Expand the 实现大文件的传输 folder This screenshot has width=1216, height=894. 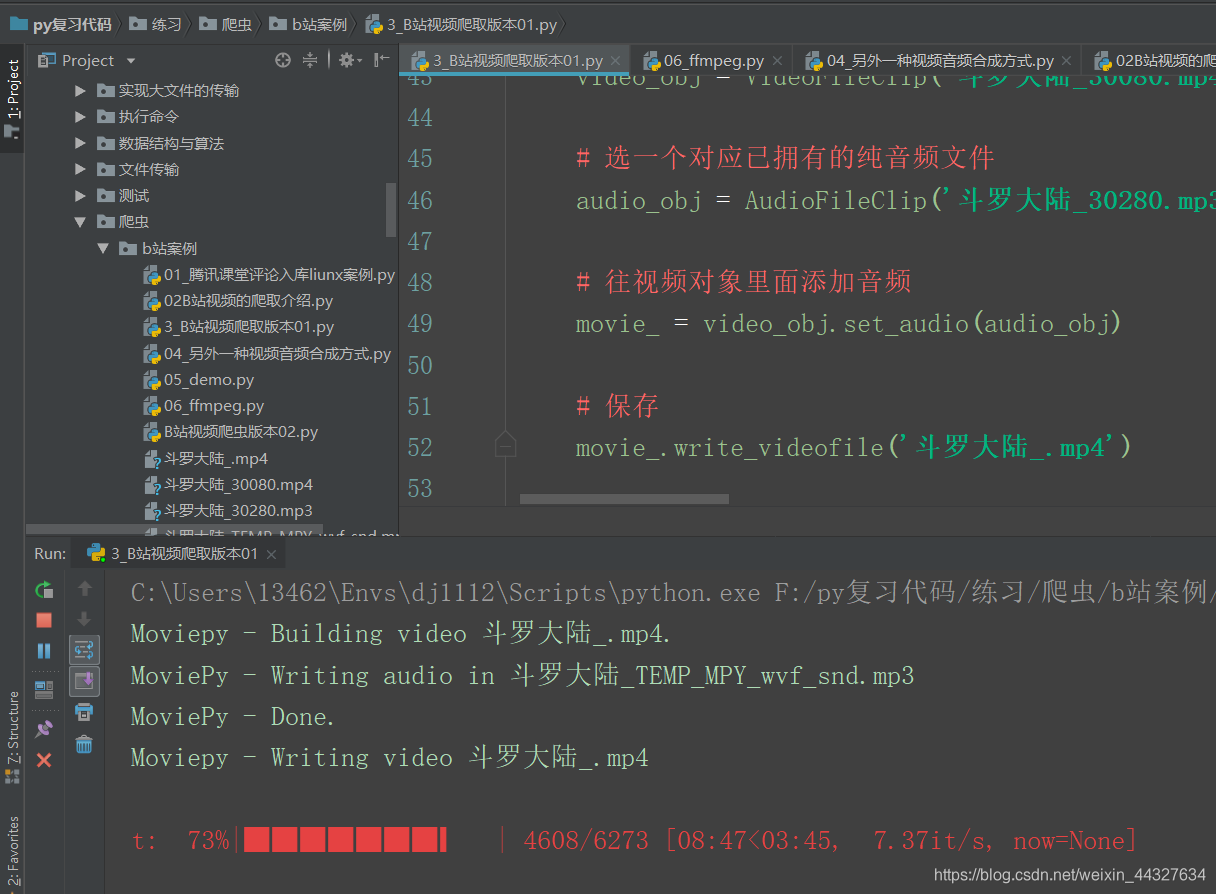tap(81, 90)
